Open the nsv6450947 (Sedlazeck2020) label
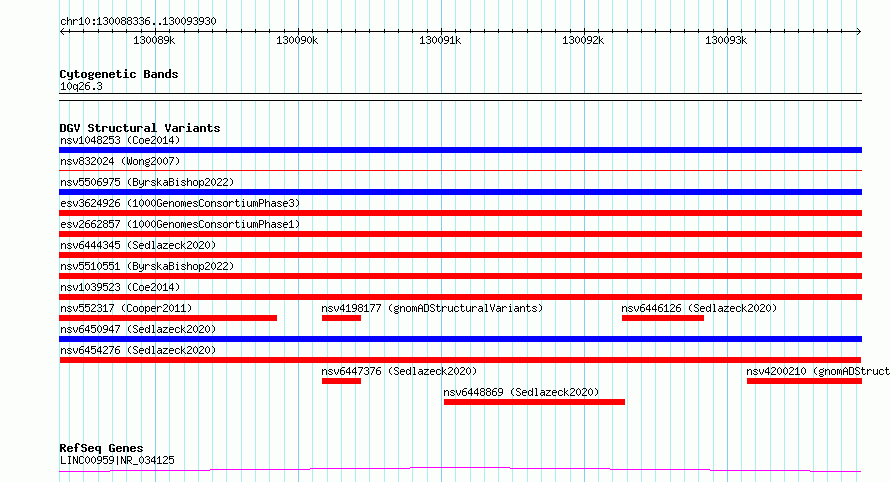 (x=138, y=329)
